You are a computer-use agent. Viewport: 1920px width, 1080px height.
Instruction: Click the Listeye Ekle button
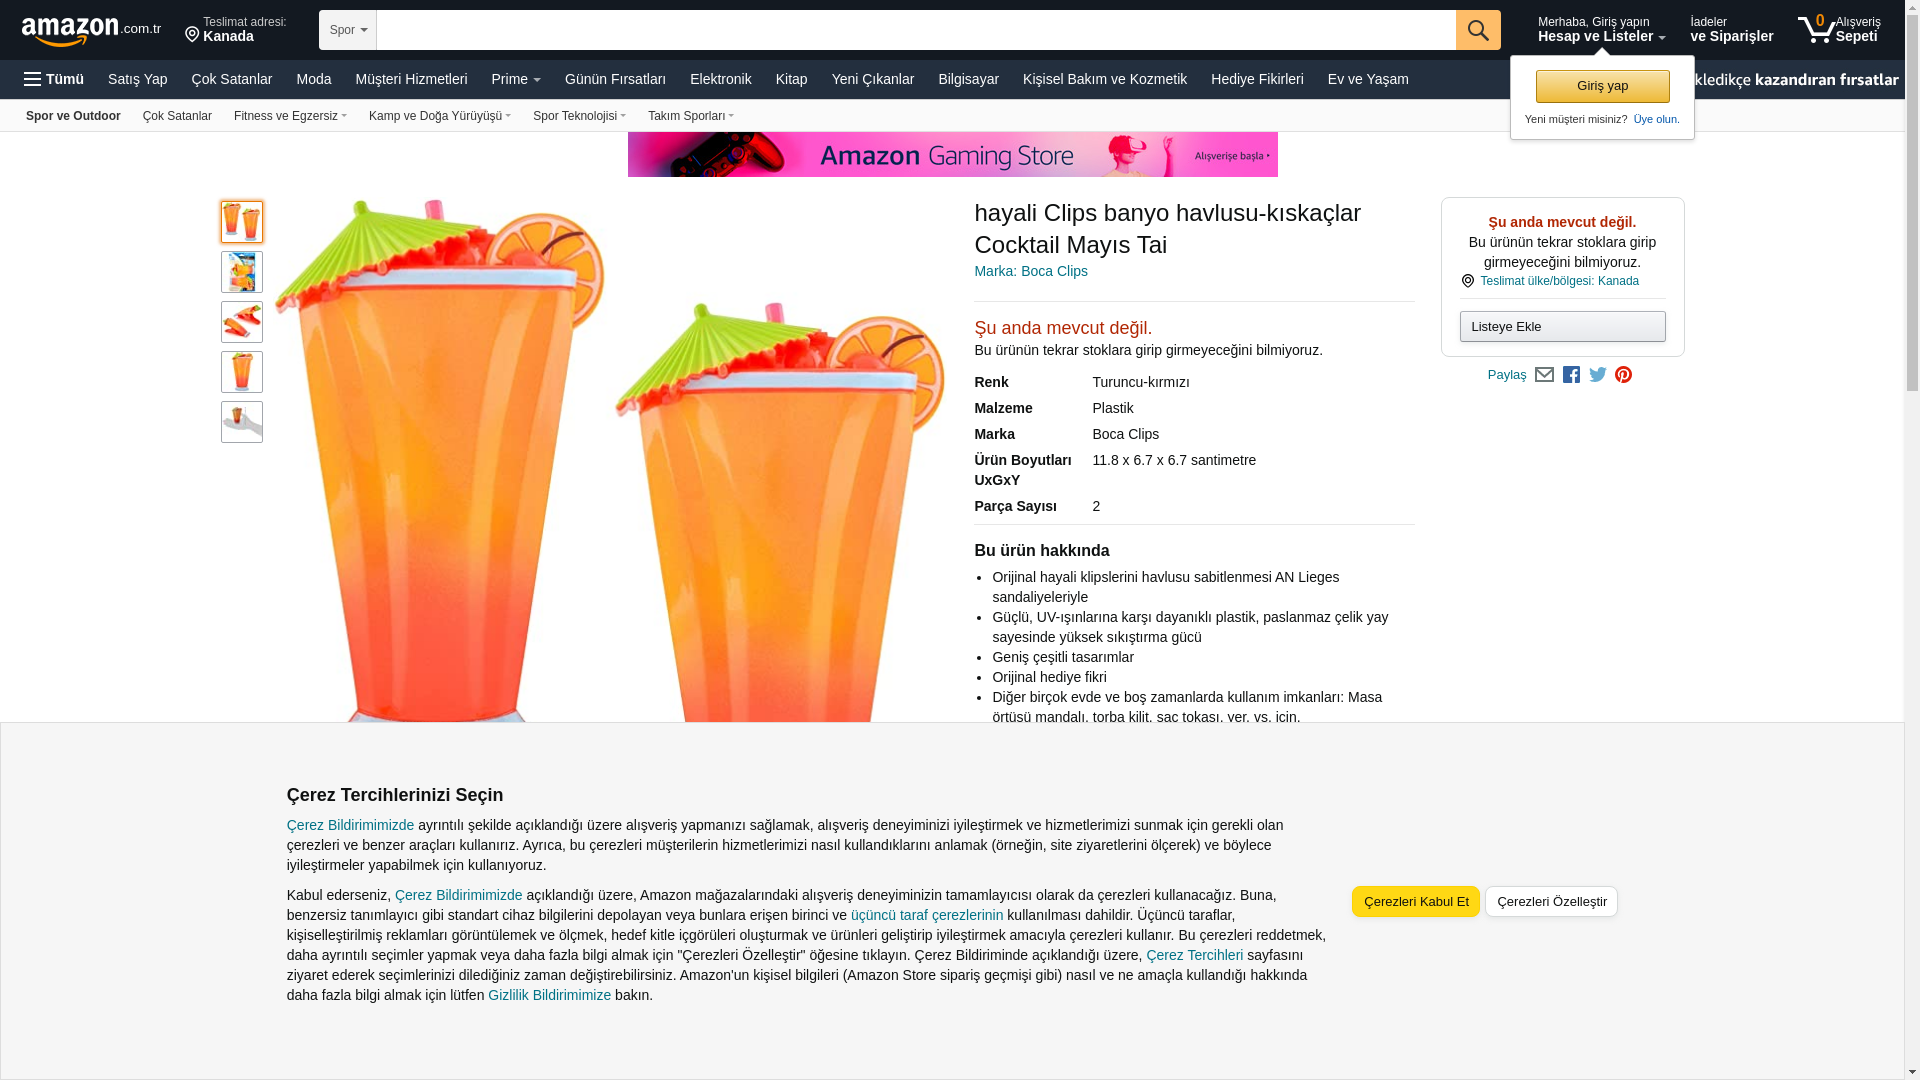click(x=1562, y=327)
